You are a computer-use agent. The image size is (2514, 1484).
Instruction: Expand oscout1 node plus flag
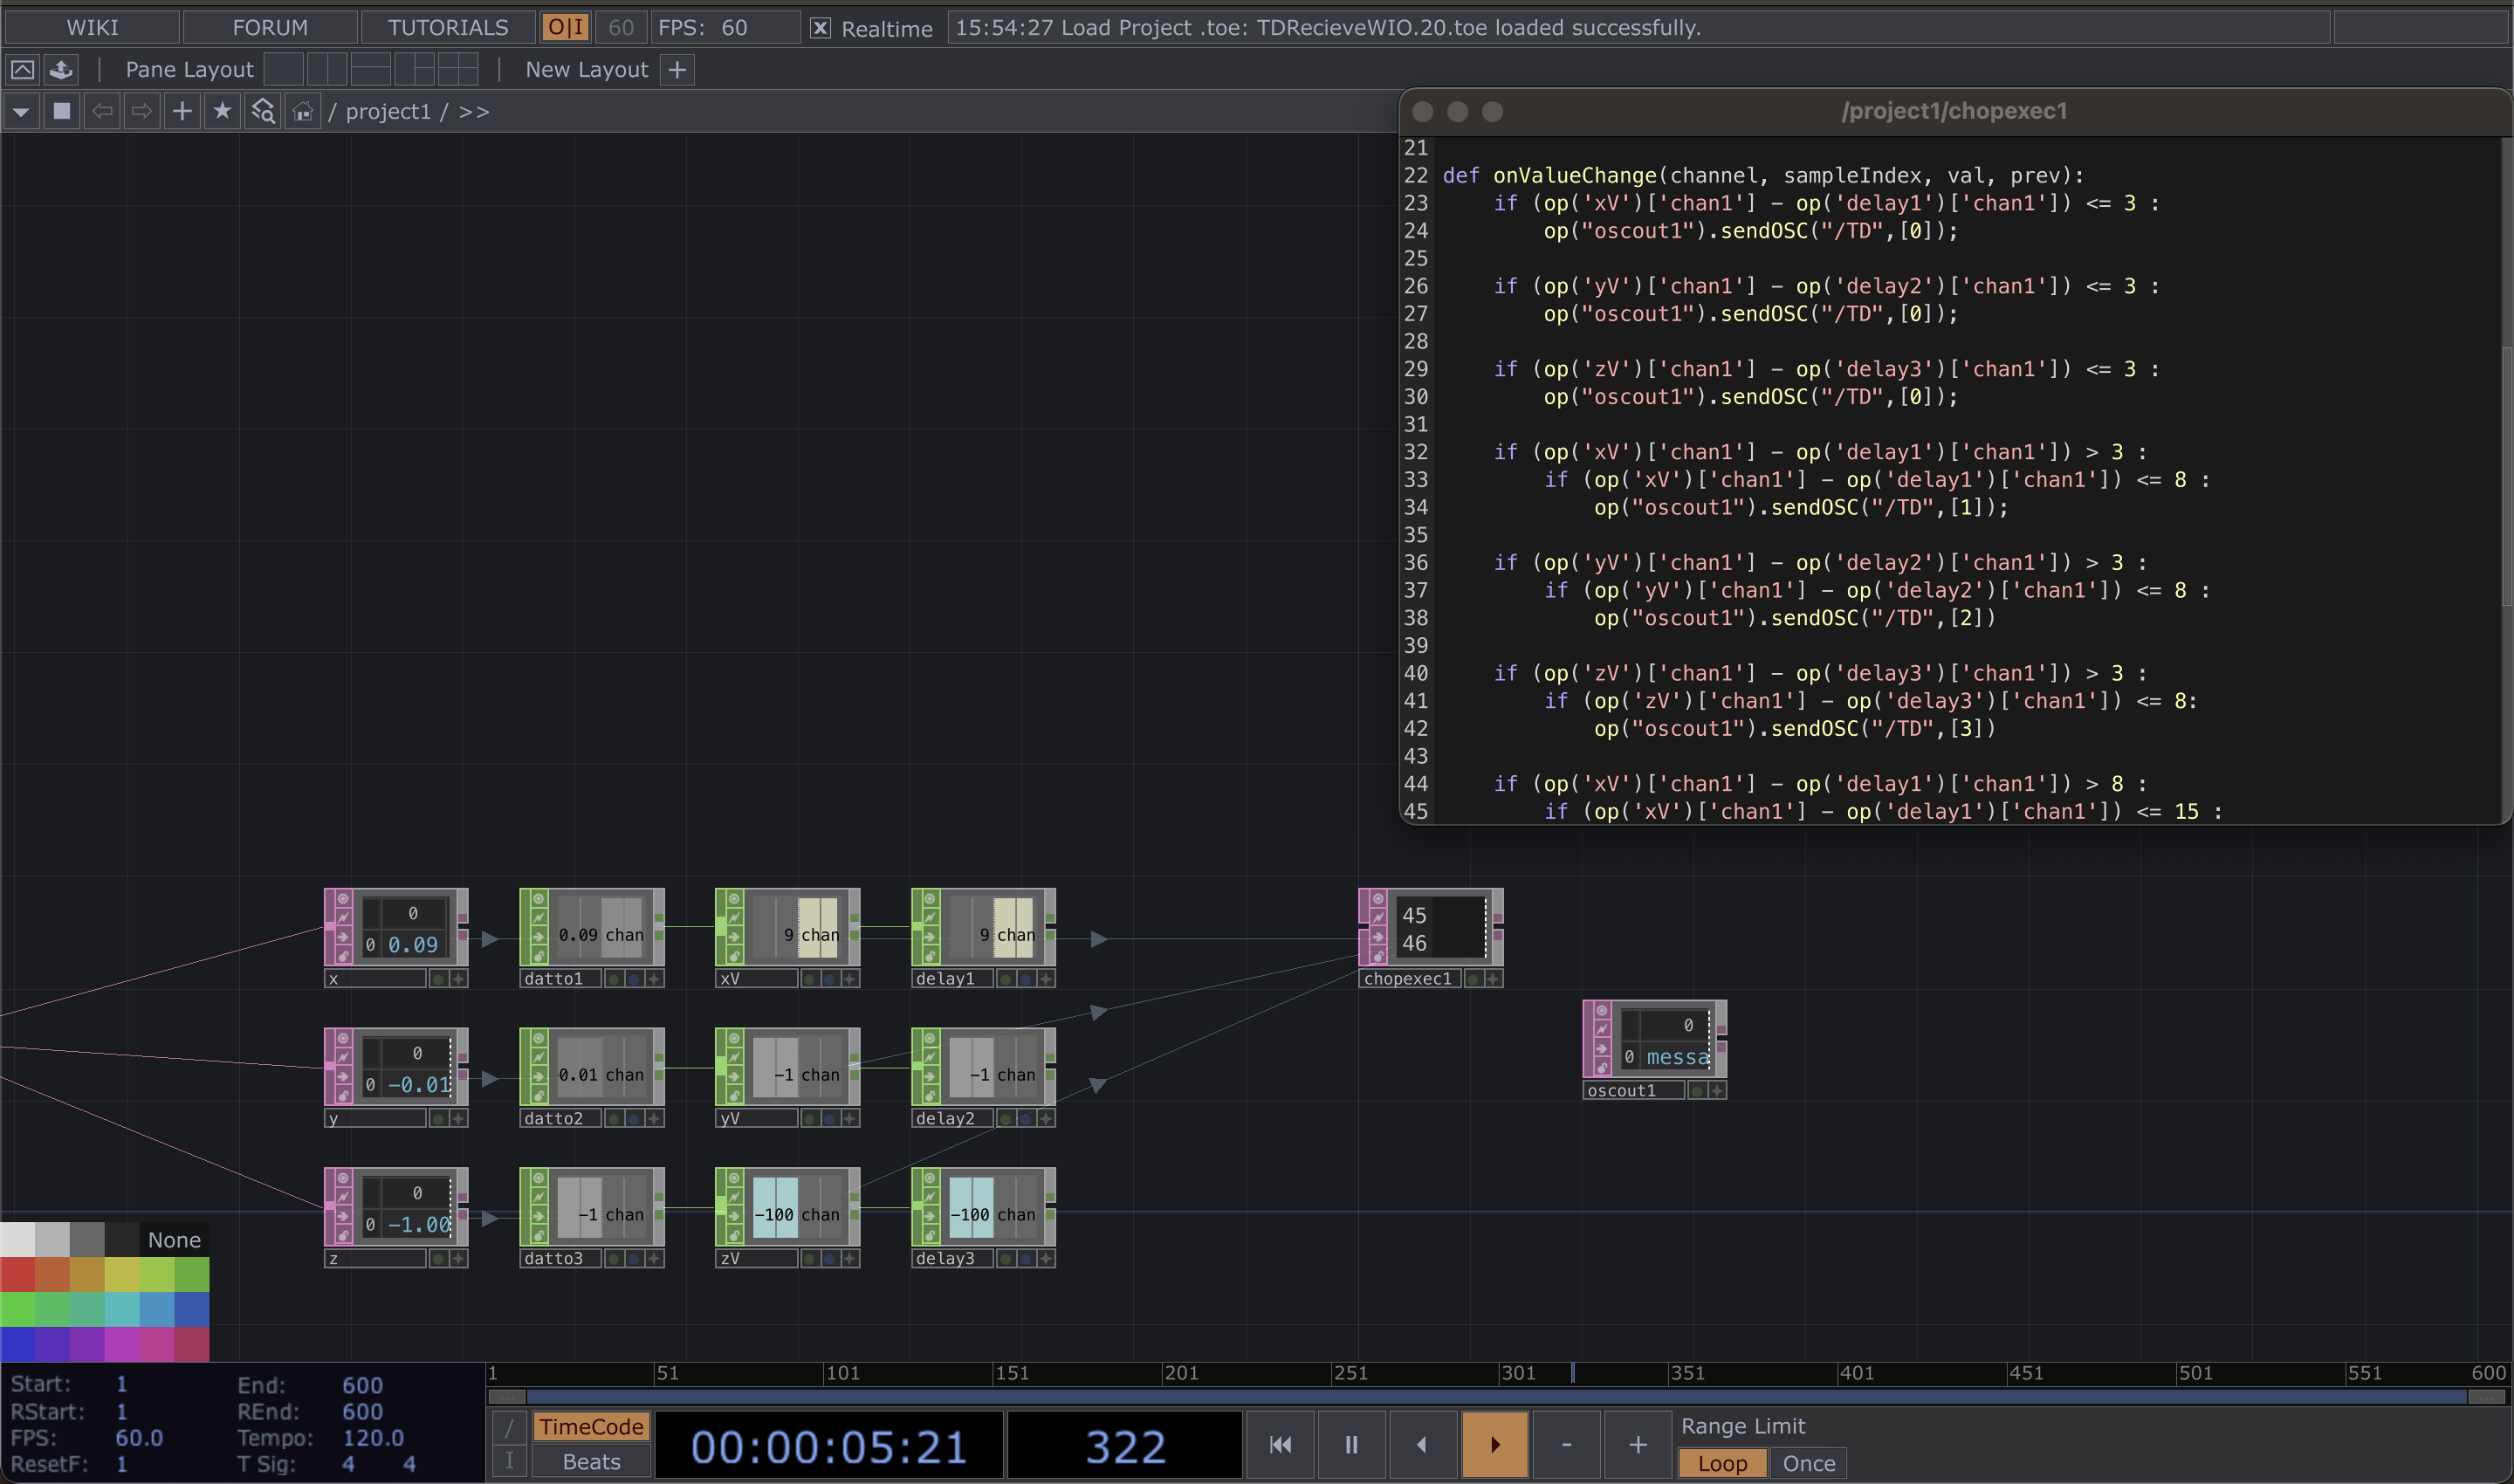pyautogui.click(x=1717, y=1090)
